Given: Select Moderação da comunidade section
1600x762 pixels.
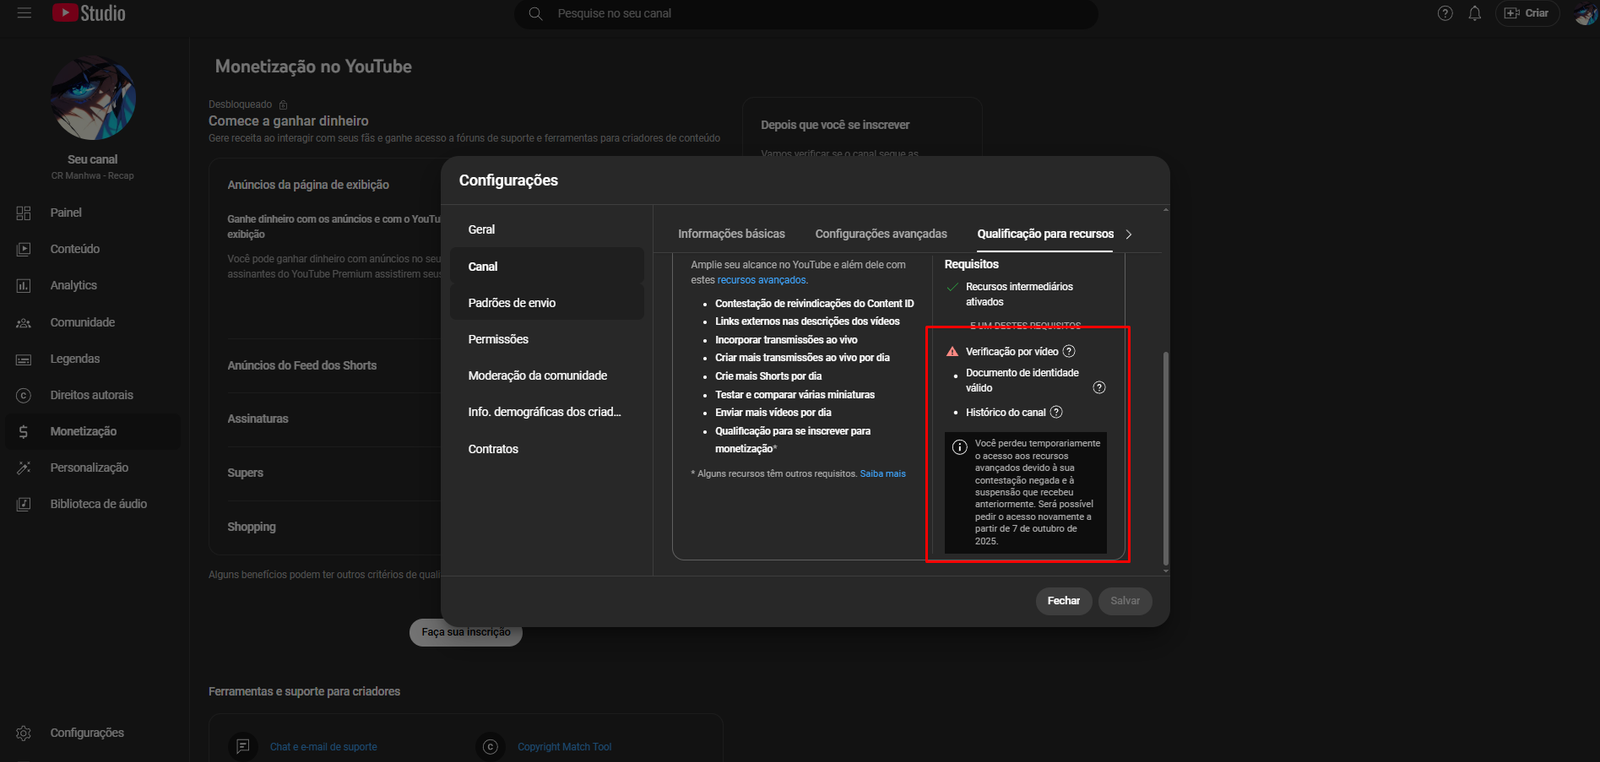Looking at the screenshot, I should pos(547,376).
